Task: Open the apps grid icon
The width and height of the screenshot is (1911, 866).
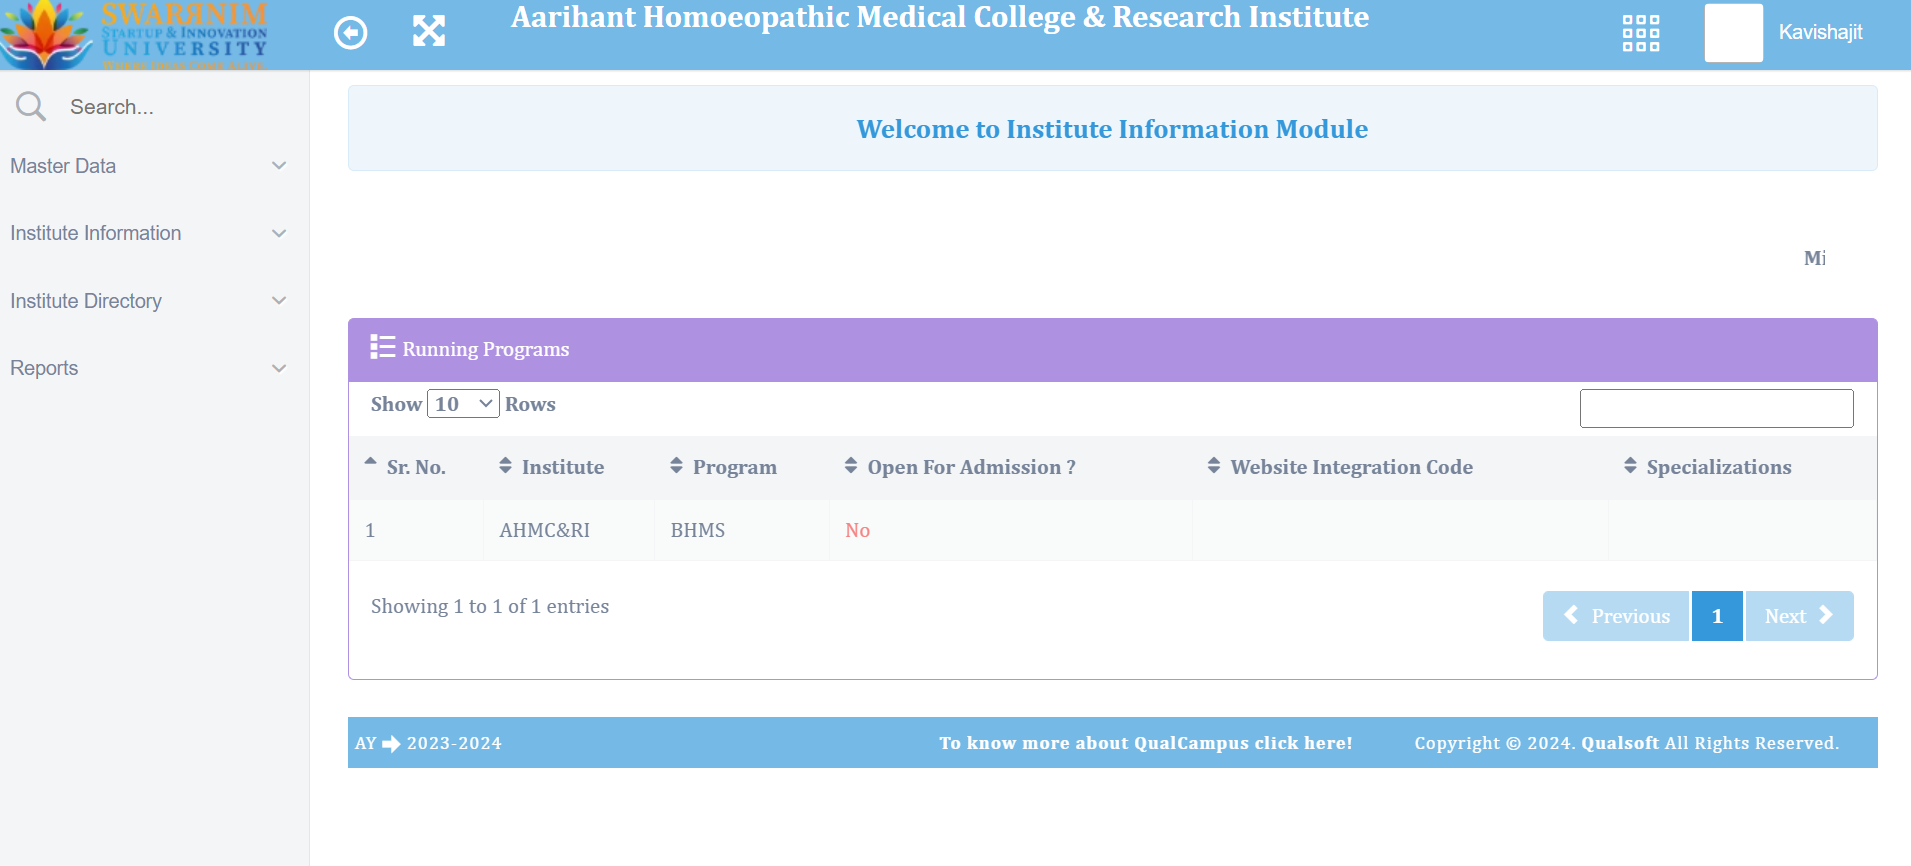Action: 1641,33
